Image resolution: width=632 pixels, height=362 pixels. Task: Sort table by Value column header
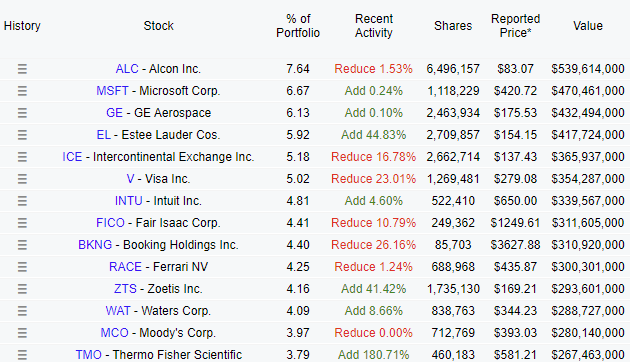tap(588, 26)
